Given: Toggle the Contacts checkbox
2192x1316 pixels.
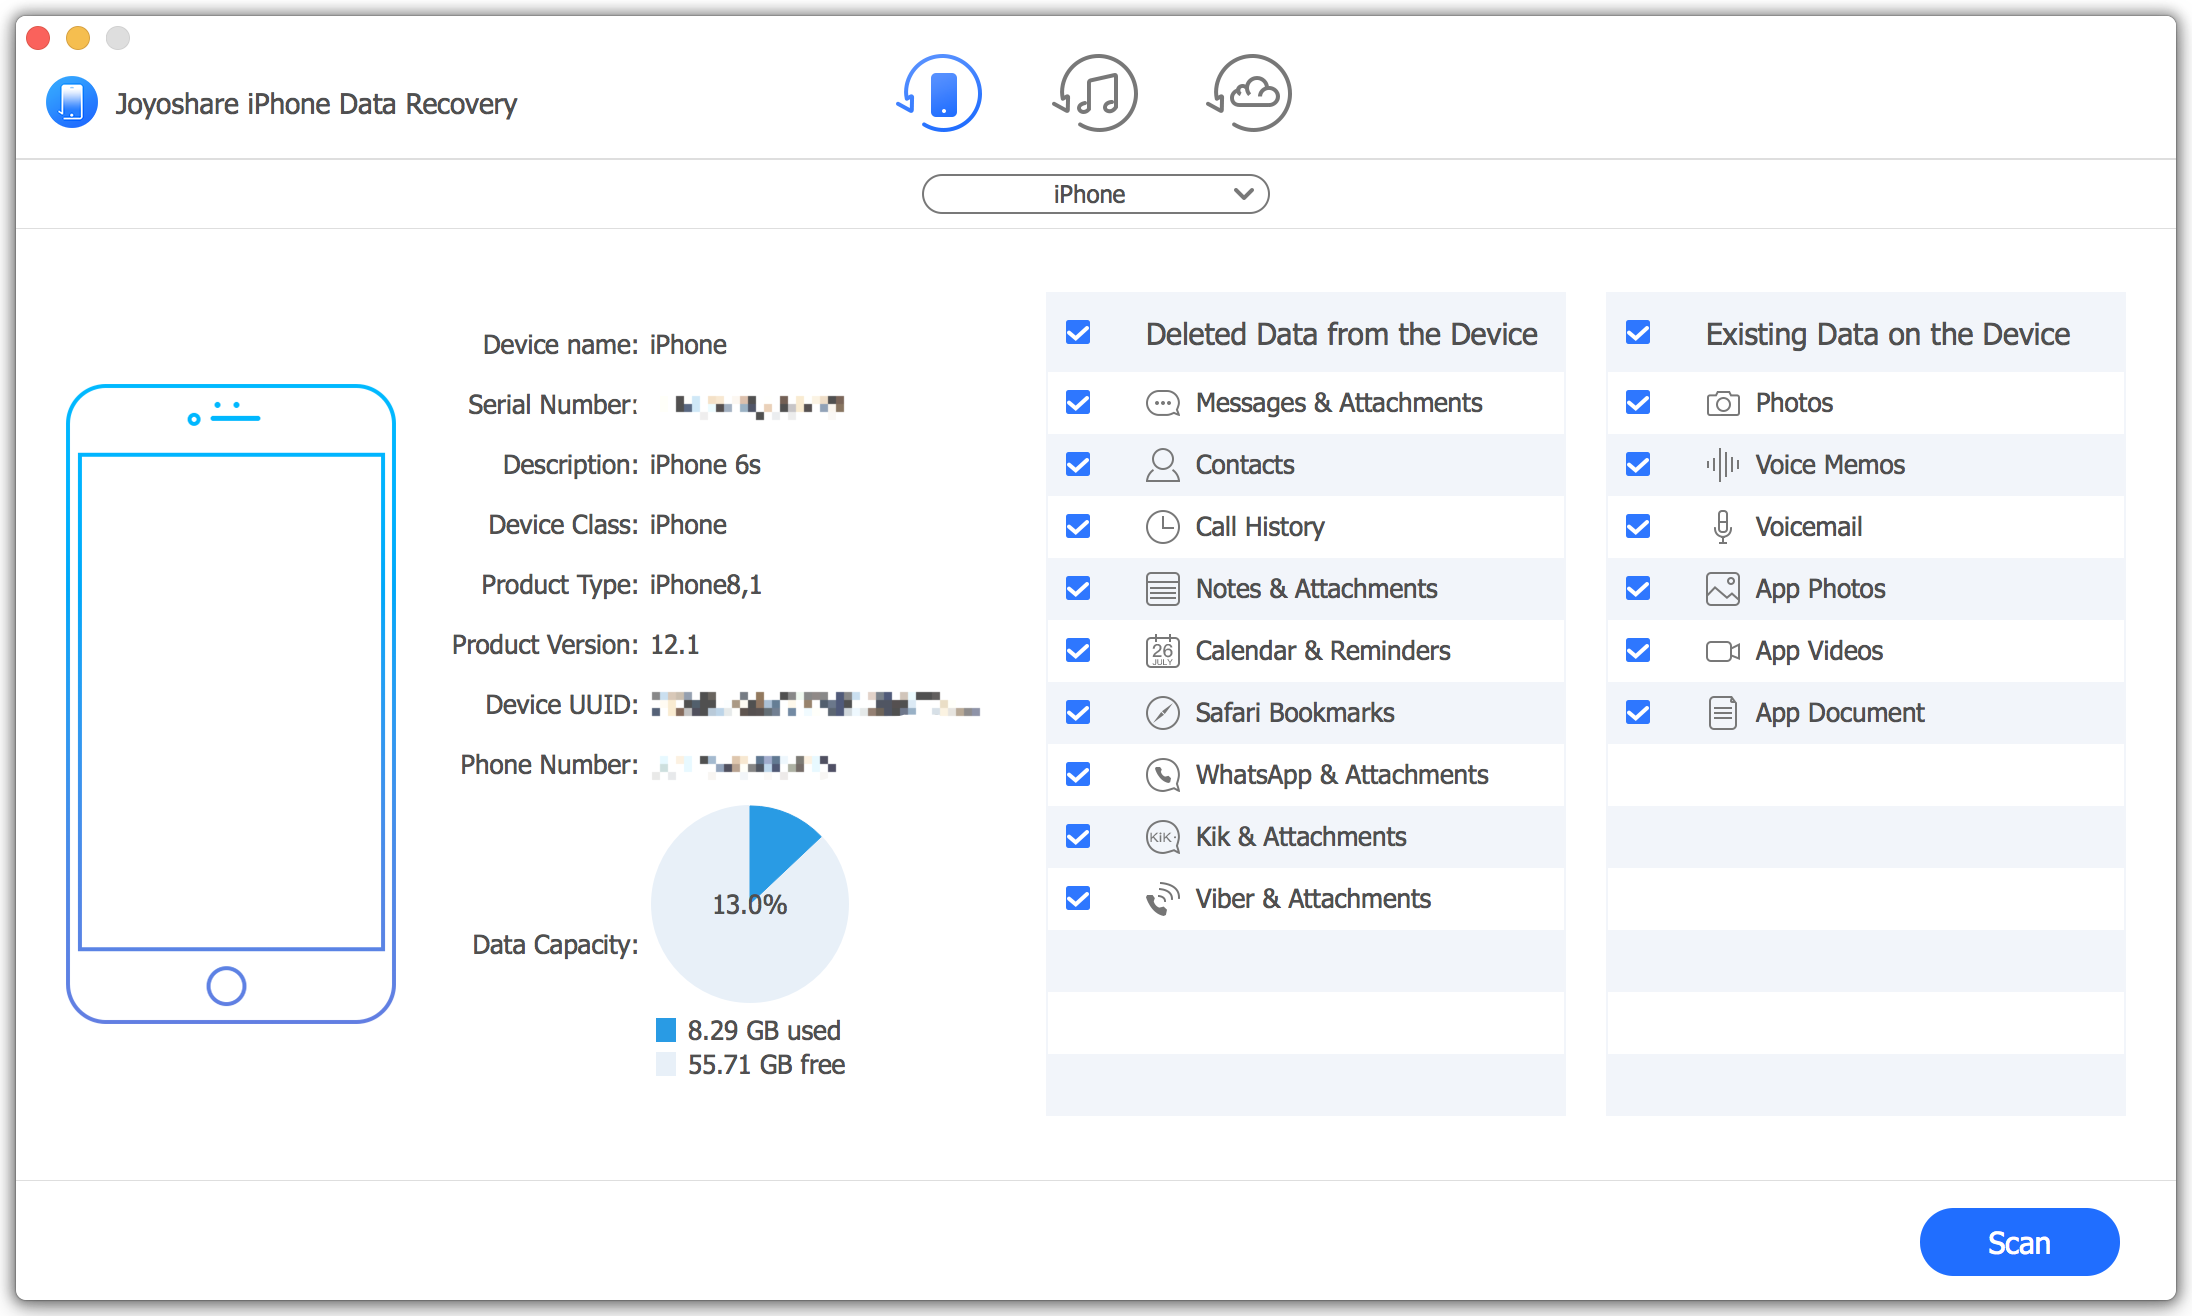Looking at the screenshot, I should pyautogui.click(x=1078, y=465).
